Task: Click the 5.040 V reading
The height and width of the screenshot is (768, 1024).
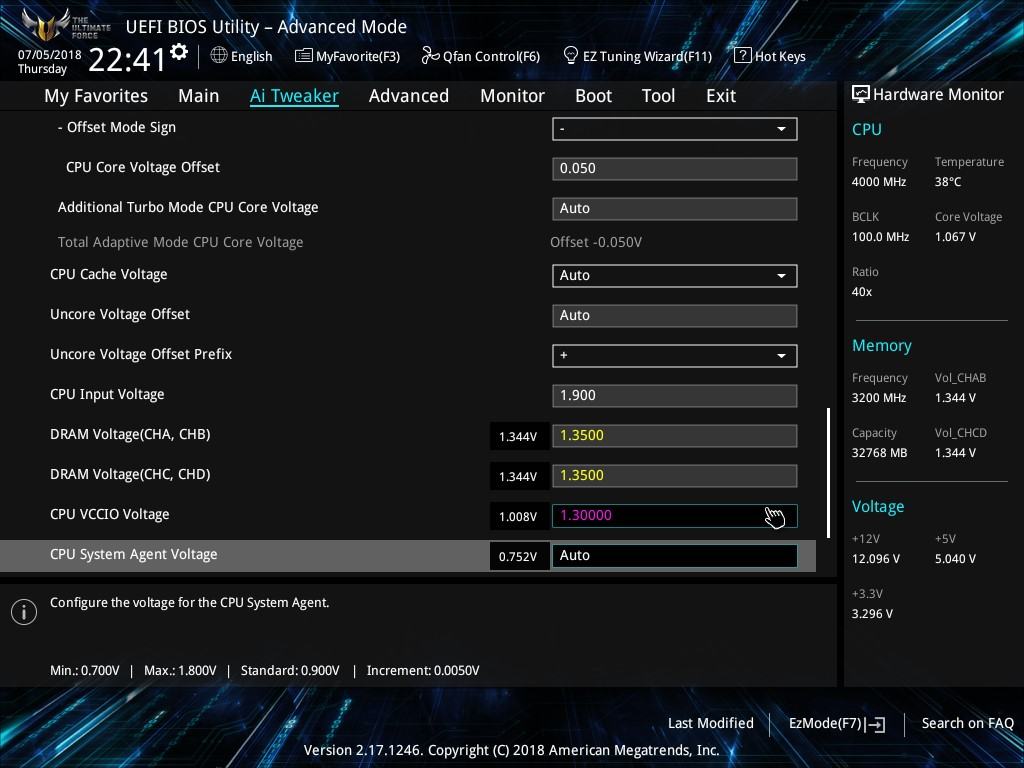Action: (955, 558)
